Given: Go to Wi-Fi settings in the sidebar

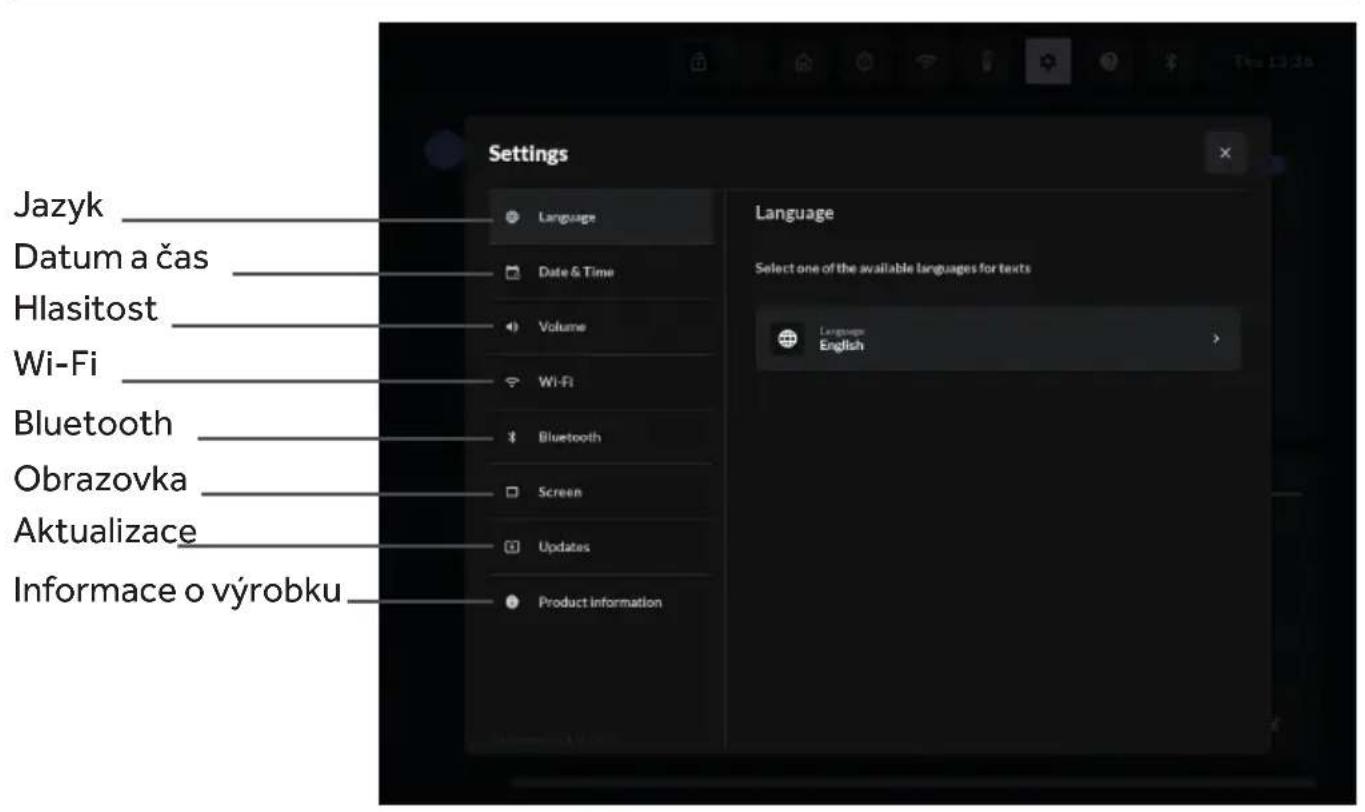Looking at the screenshot, I should (x=601, y=382).
